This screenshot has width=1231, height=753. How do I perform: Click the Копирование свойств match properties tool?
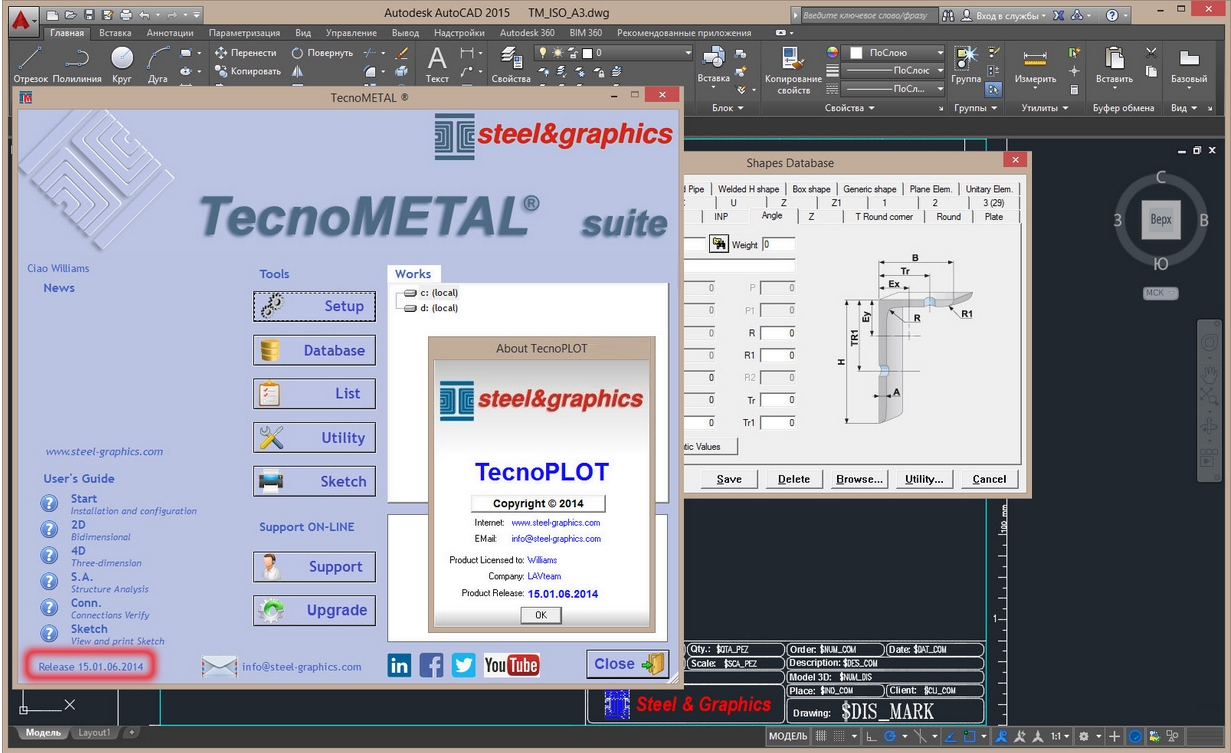pos(793,70)
